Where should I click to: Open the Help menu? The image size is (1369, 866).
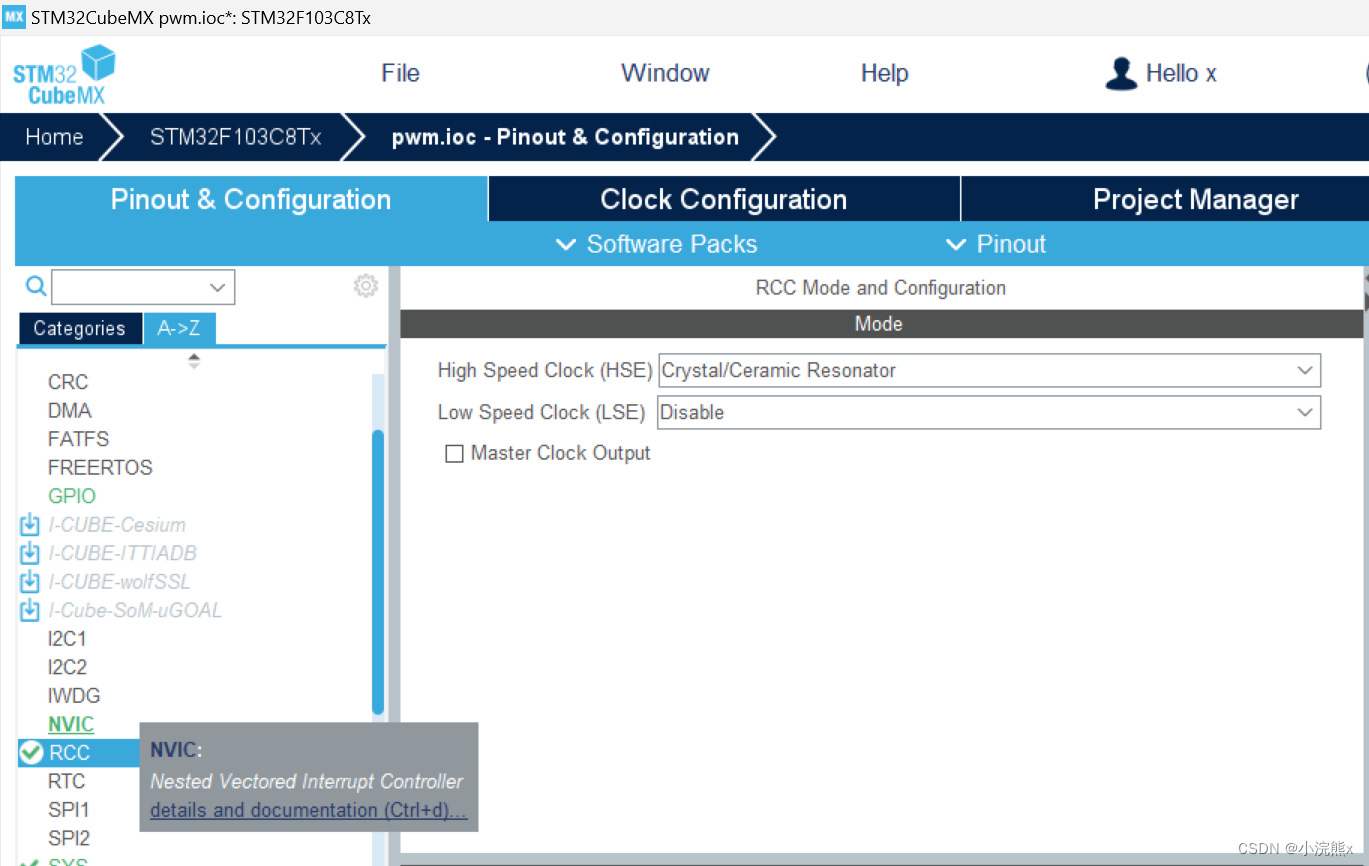(884, 73)
